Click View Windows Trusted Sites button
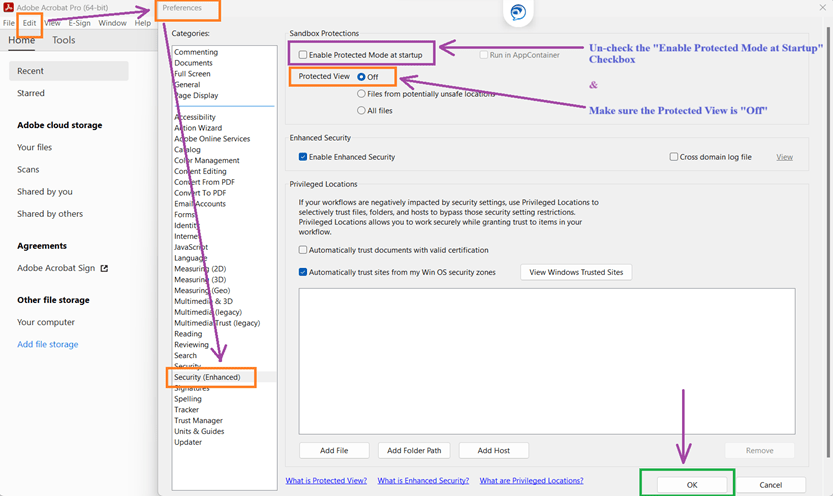This screenshot has height=496, width=833. click(x=576, y=272)
